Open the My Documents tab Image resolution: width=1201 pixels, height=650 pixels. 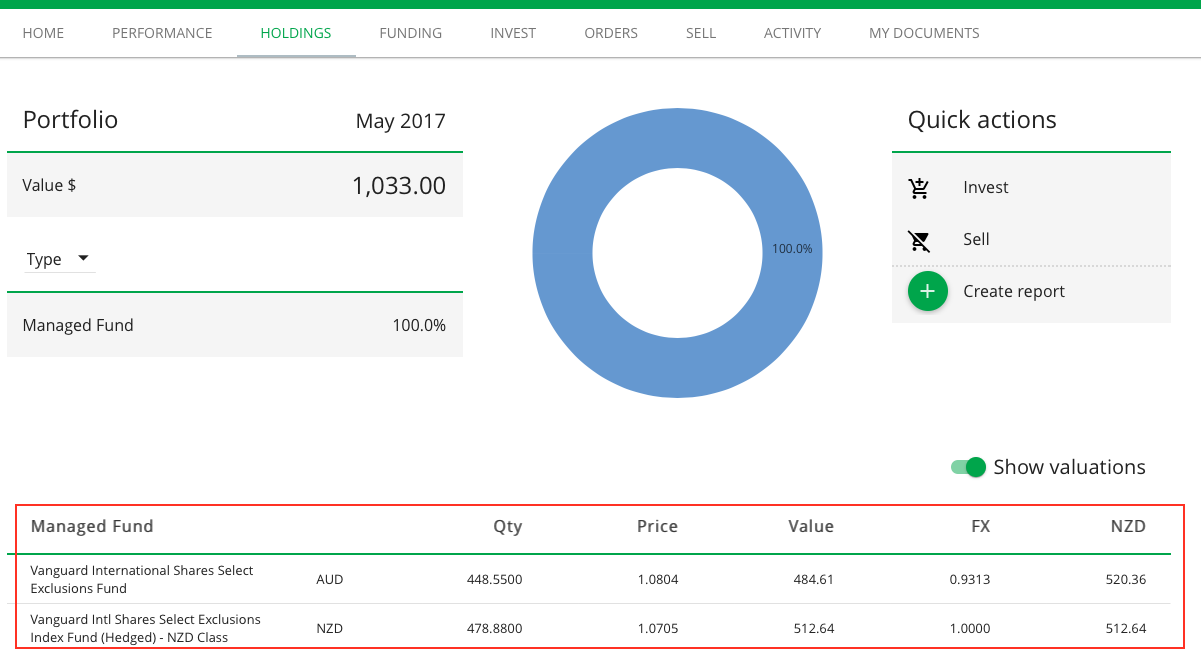pos(924,33)
